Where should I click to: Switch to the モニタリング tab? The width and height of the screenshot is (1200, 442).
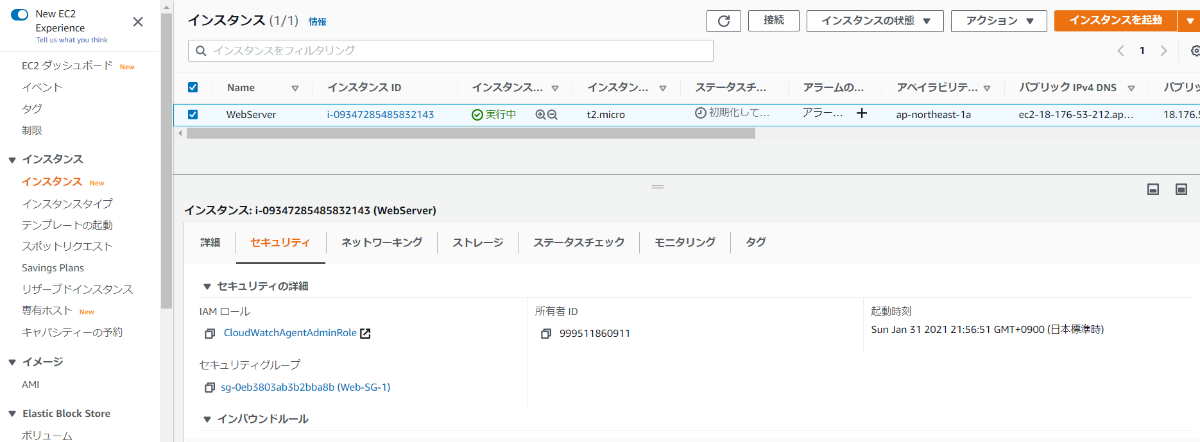pos(685,242)
